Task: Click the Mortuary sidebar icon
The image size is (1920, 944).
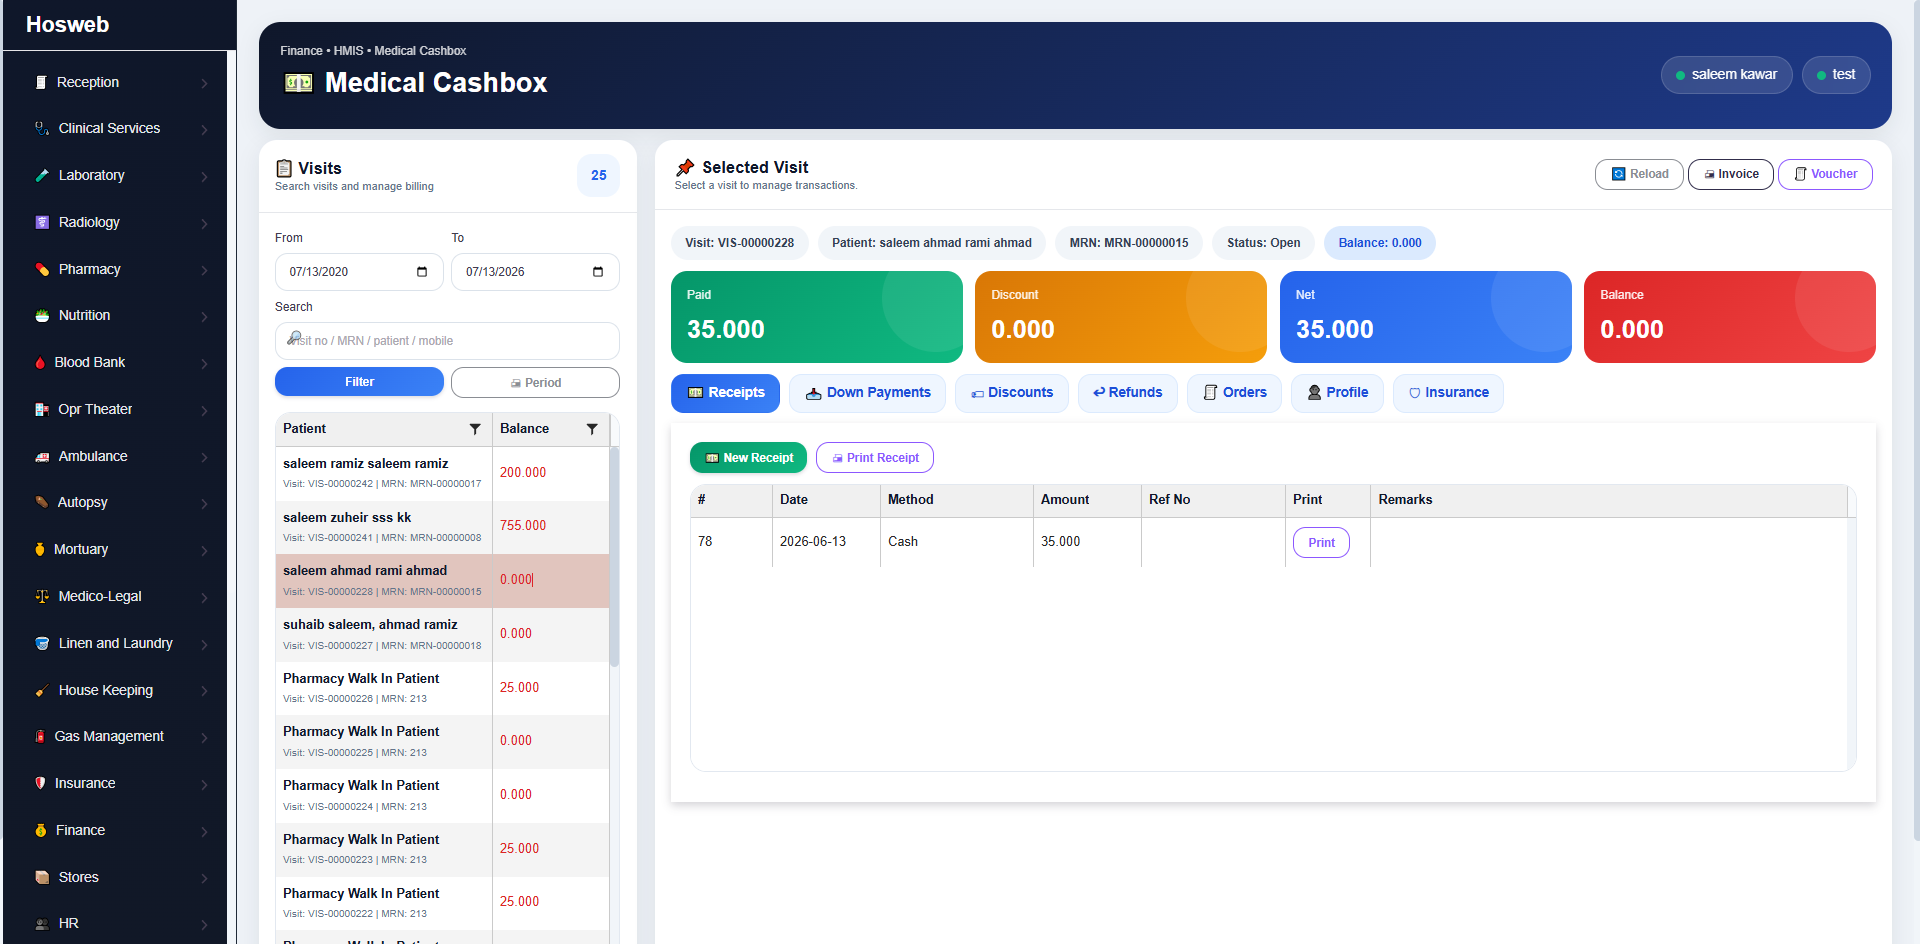Action: 40,549
